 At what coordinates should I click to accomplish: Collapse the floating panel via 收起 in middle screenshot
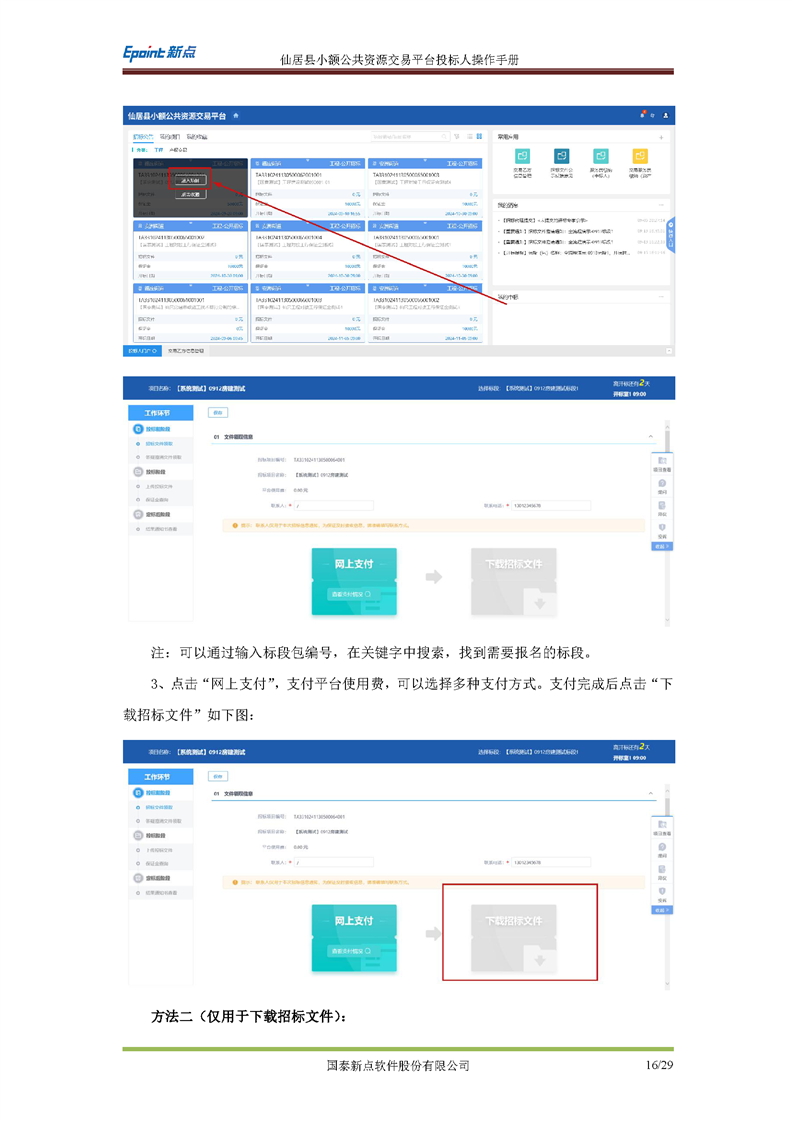(x=662, y=546)
